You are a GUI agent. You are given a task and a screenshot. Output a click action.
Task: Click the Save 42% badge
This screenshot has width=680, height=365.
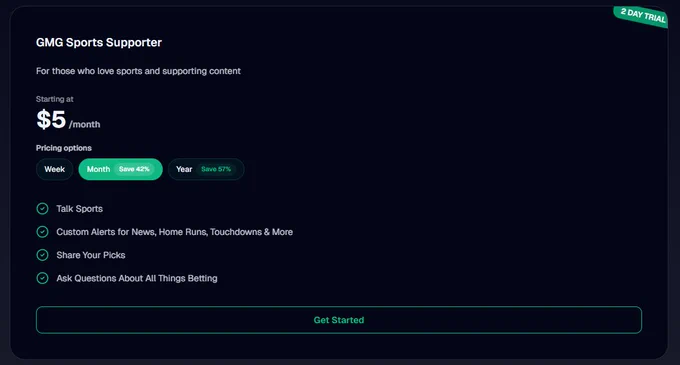(x=134, y=169)
